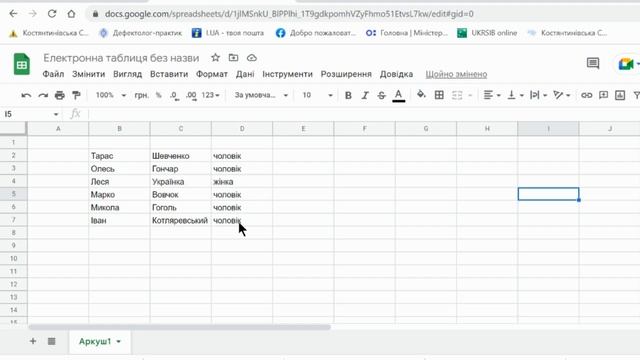Show the all sheets list

(x=51, y=341)
